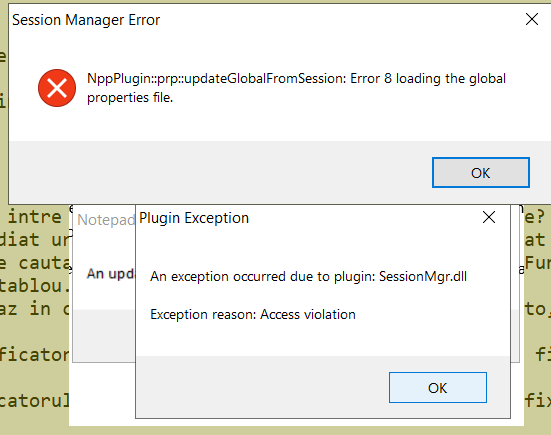Click OK in Plugin Exception dialog
This screenshot has height=435, width=551.
click(x=437, y=388)
